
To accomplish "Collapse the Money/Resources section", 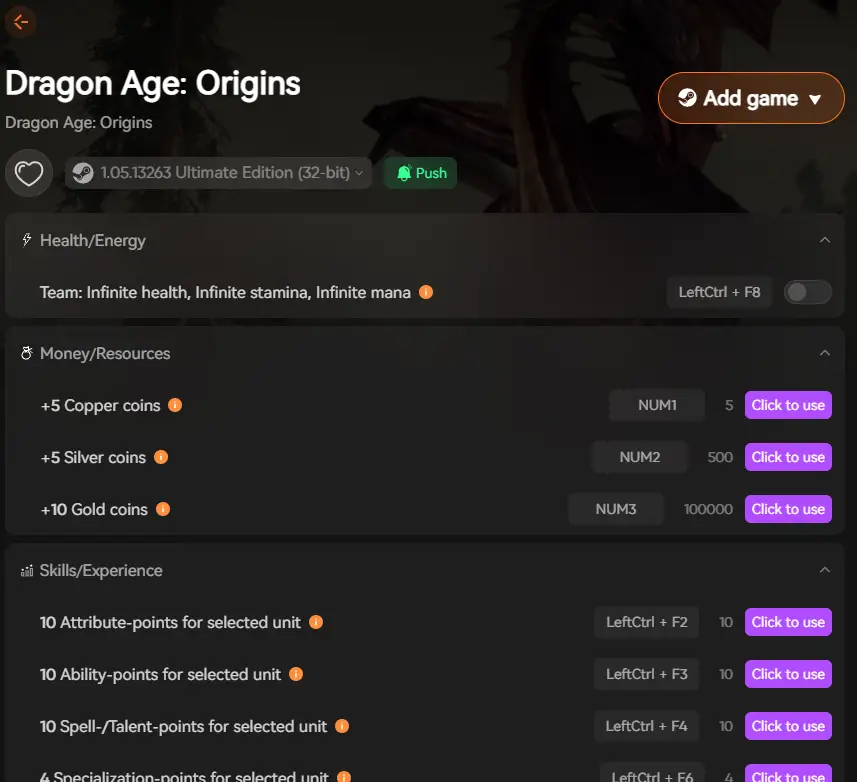I will pos(825,353).
